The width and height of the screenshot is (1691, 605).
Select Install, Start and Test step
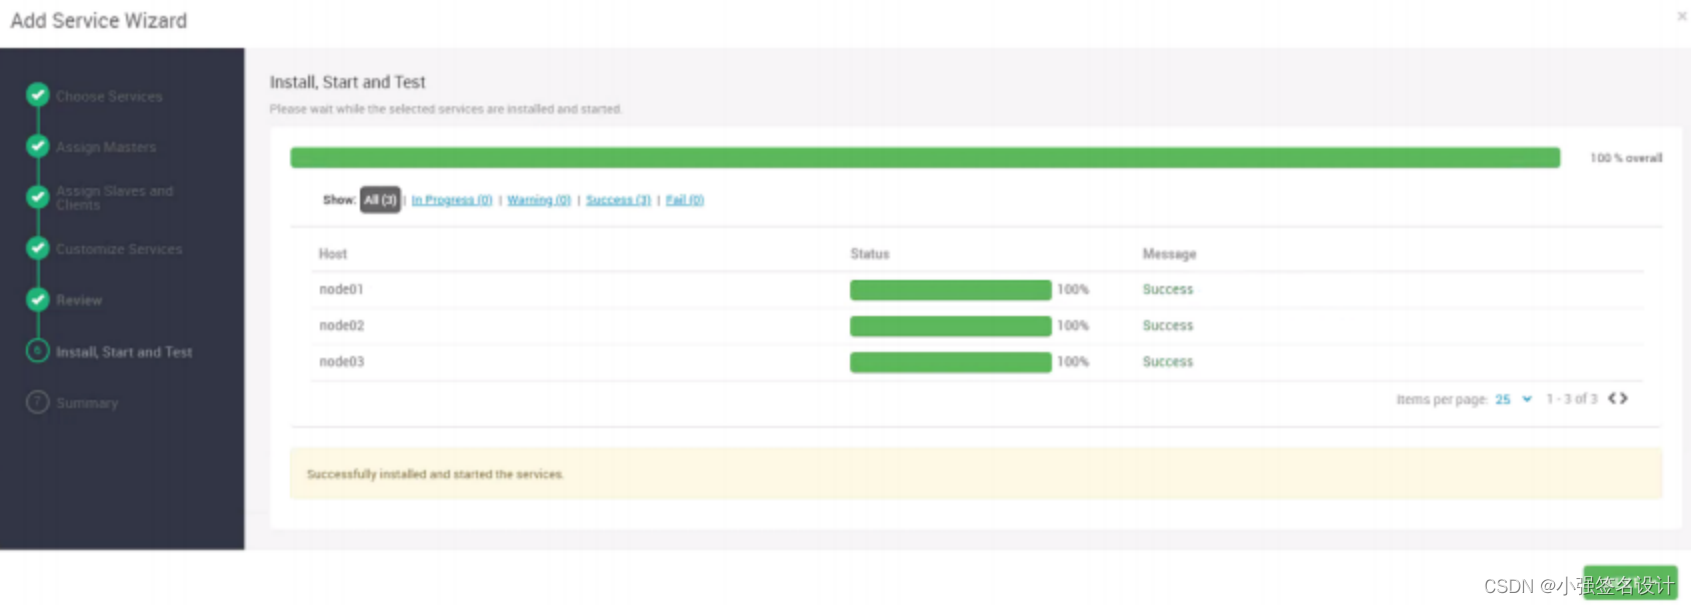click(x=124, y=352)
